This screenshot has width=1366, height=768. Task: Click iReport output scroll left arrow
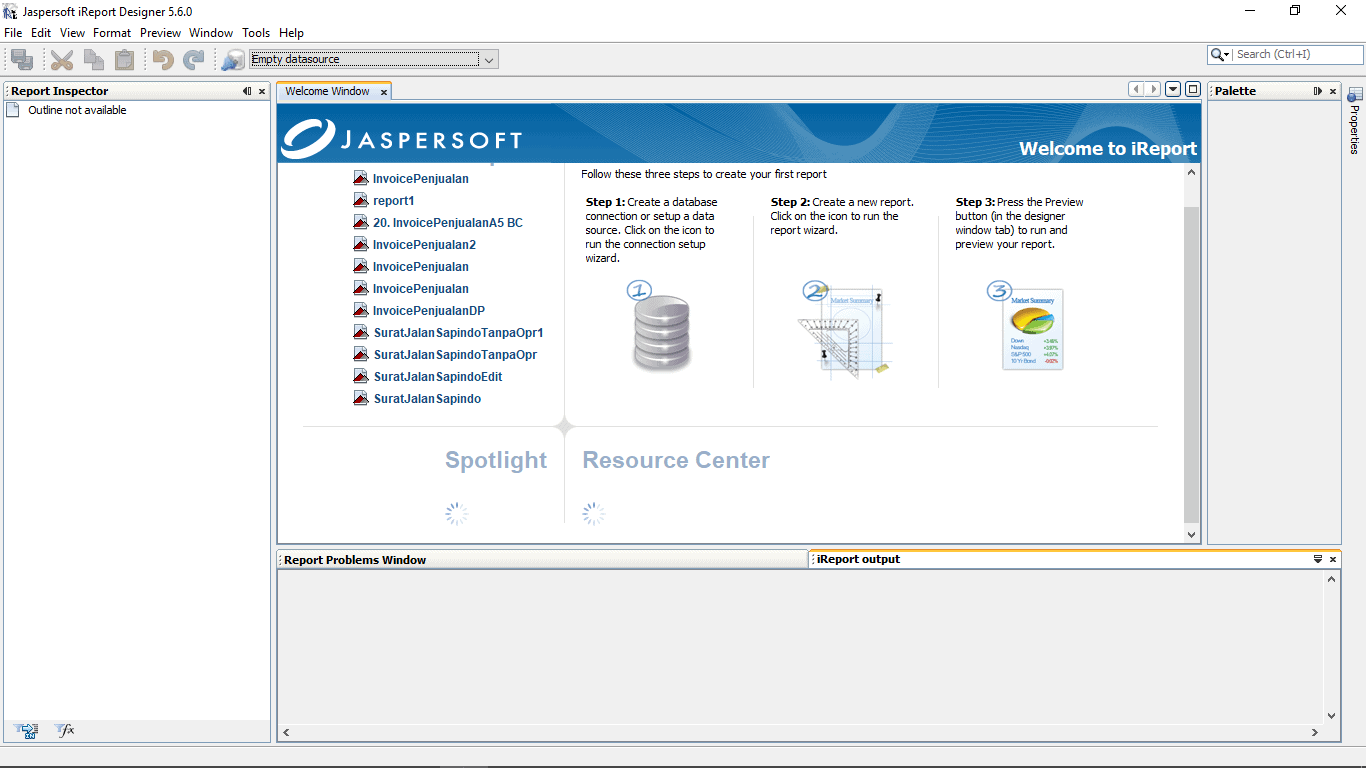pyautogui.click(x=286, y=732)
